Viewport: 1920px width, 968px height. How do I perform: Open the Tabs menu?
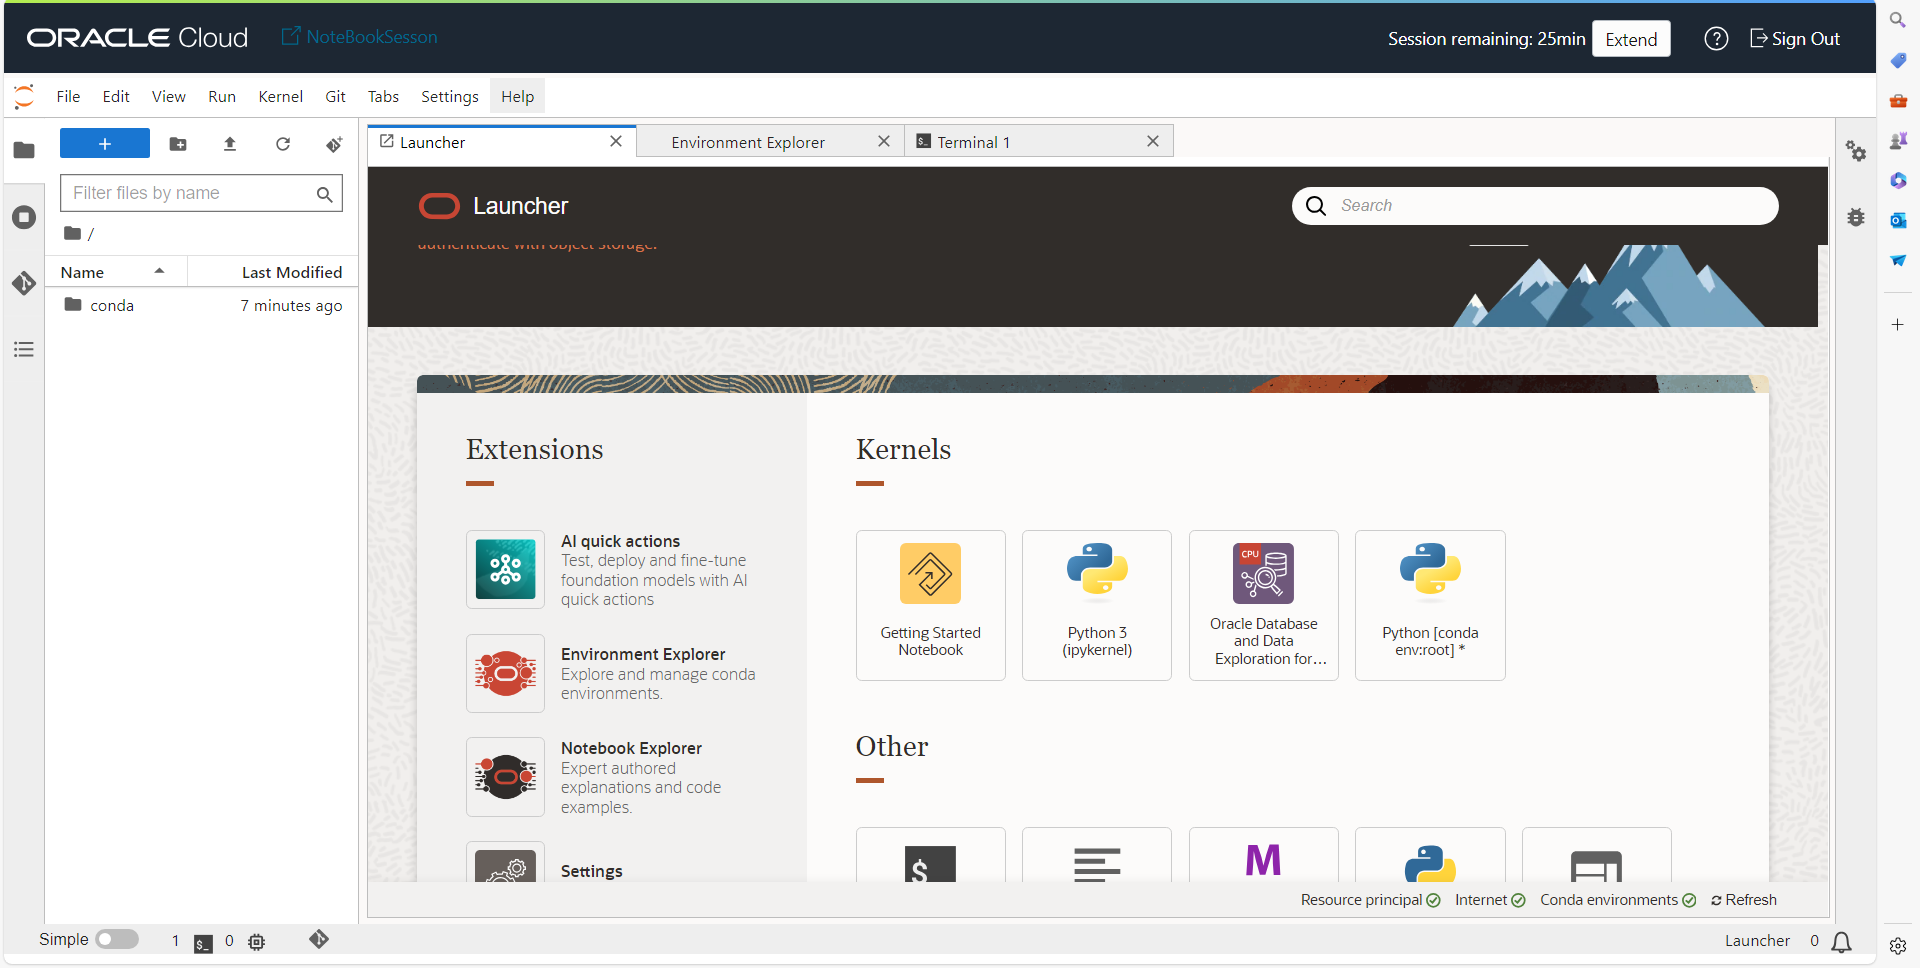[383, 97]
